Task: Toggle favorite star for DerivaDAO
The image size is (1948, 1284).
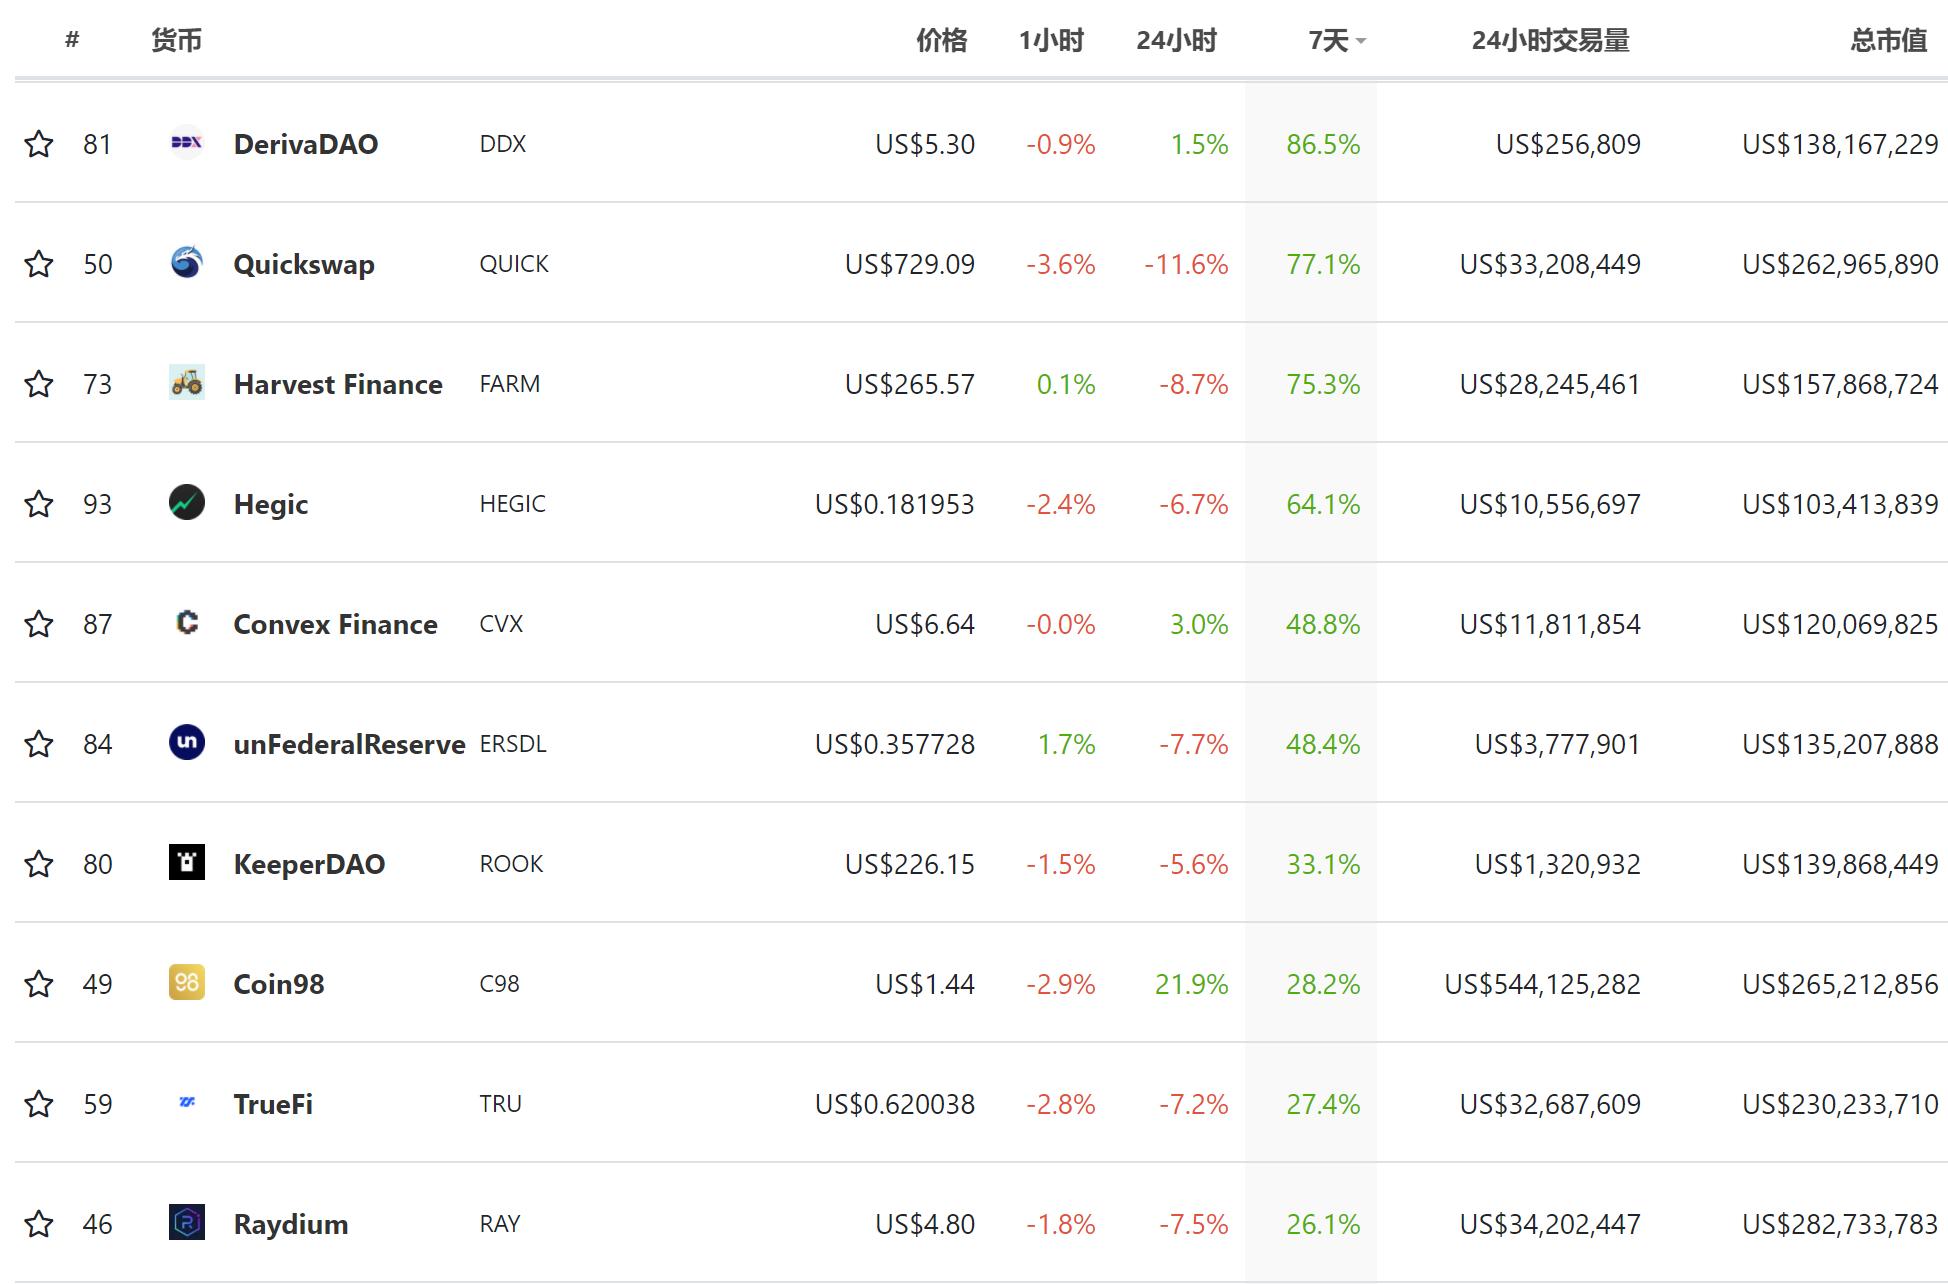Action: click(39, 144)
